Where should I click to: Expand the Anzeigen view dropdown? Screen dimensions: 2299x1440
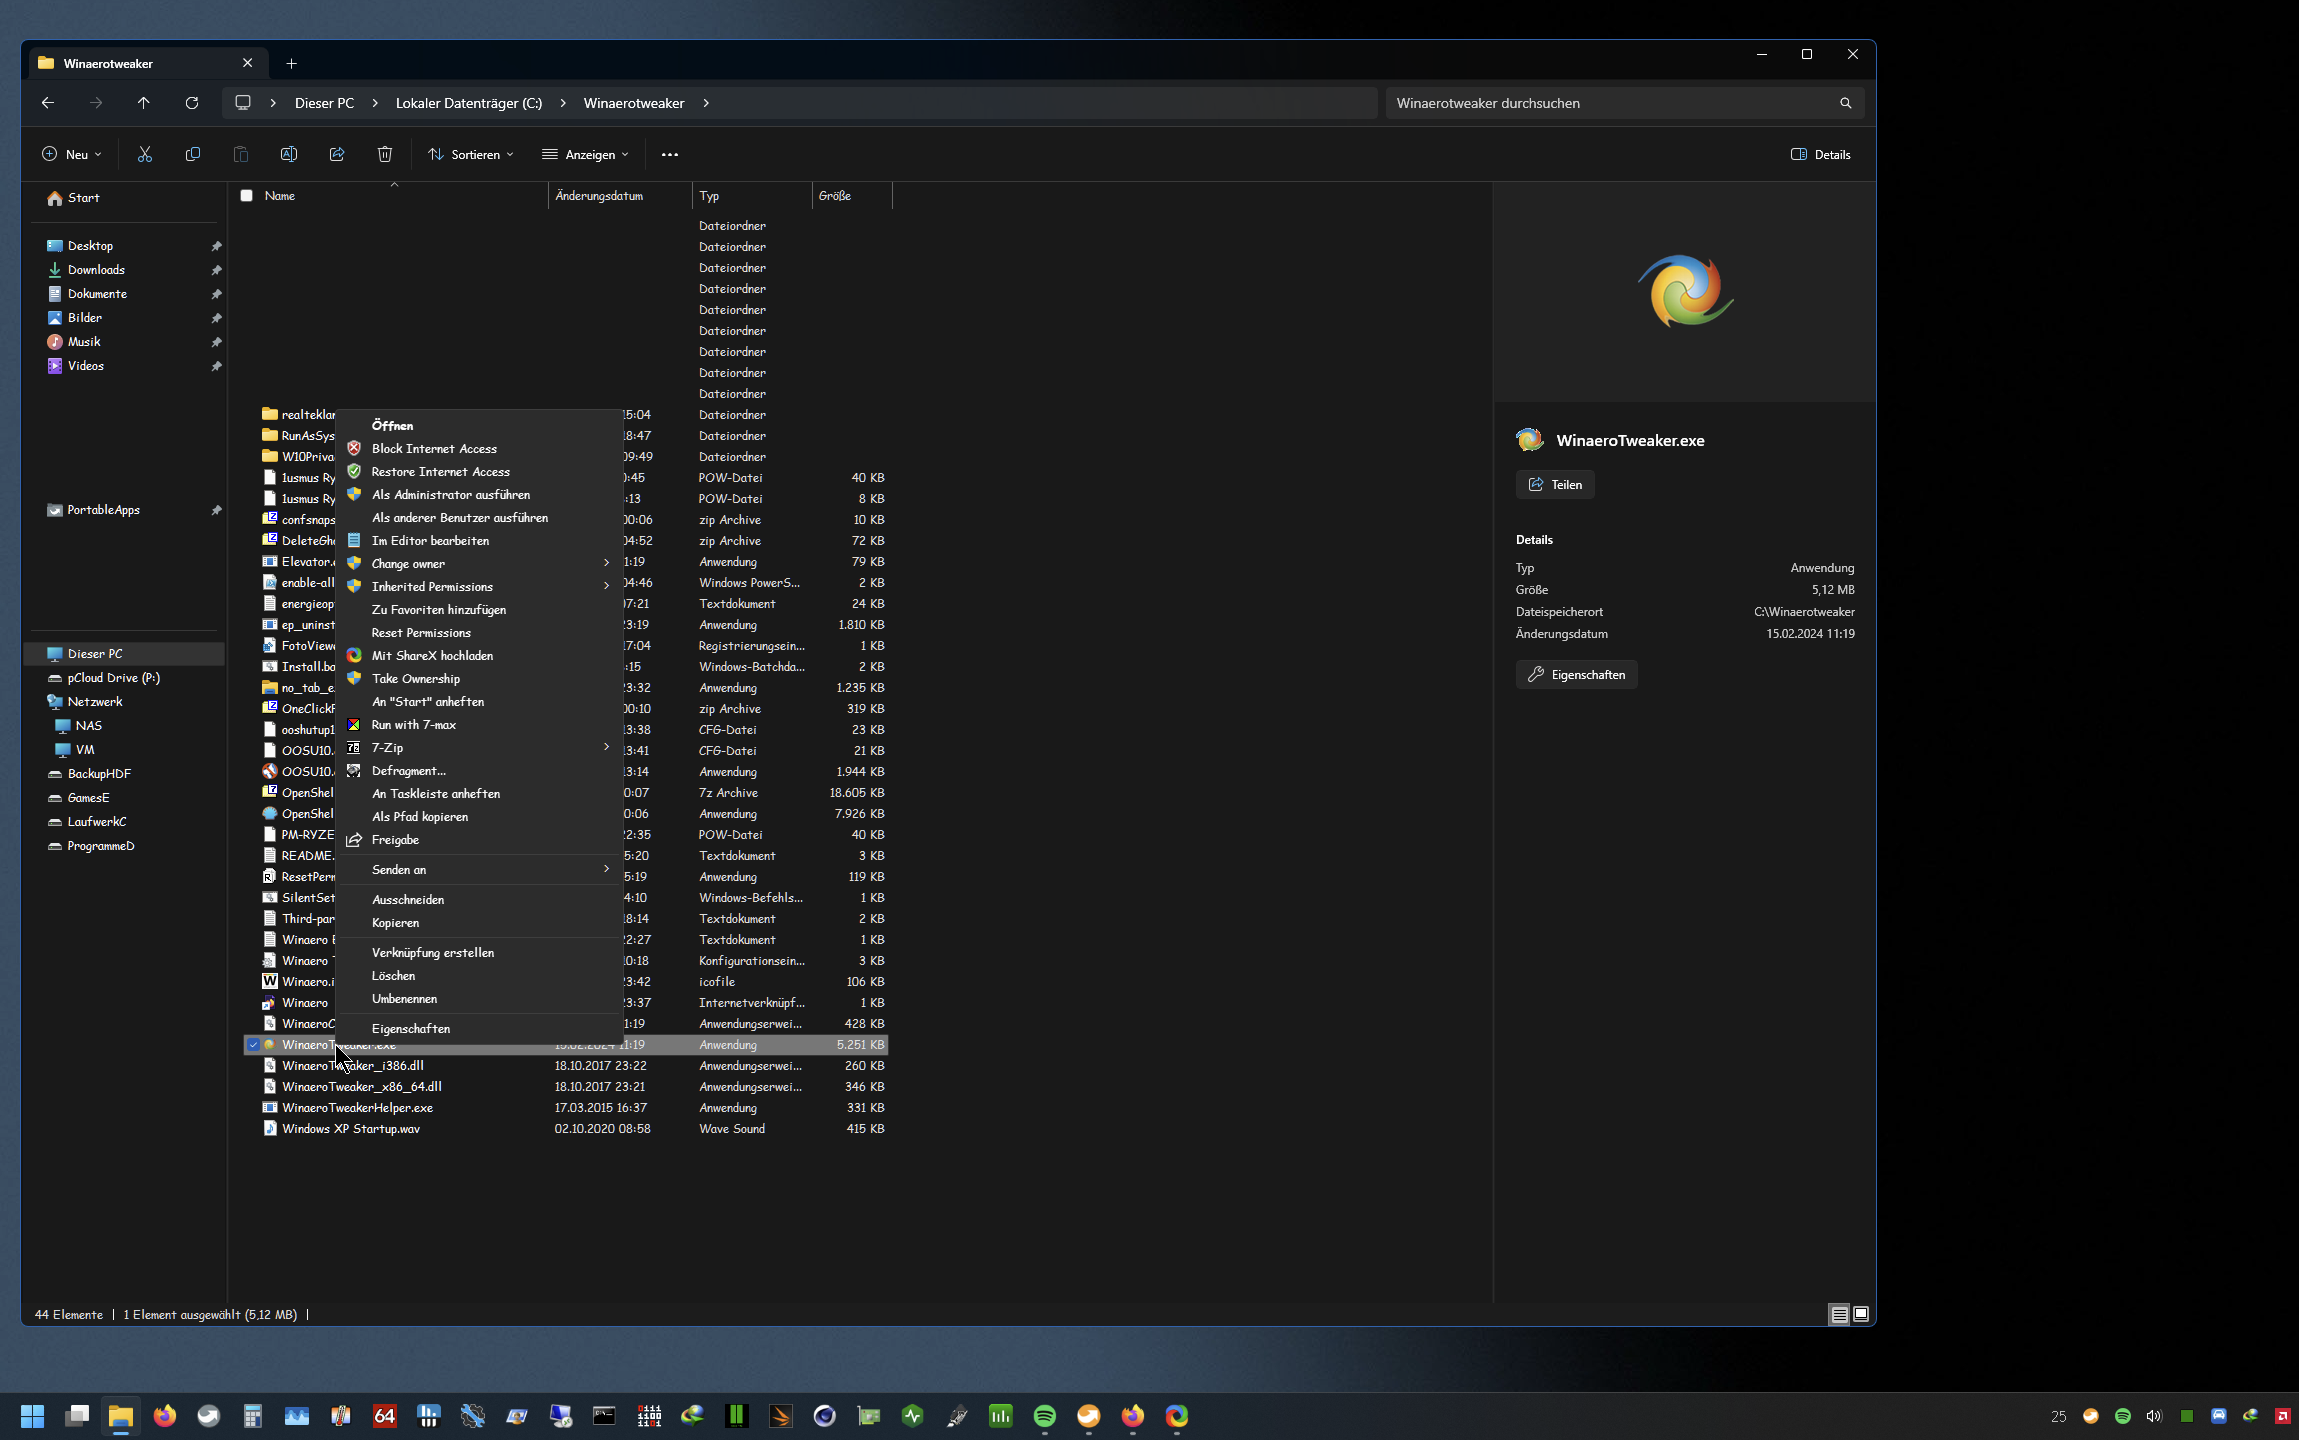[586, 154]
